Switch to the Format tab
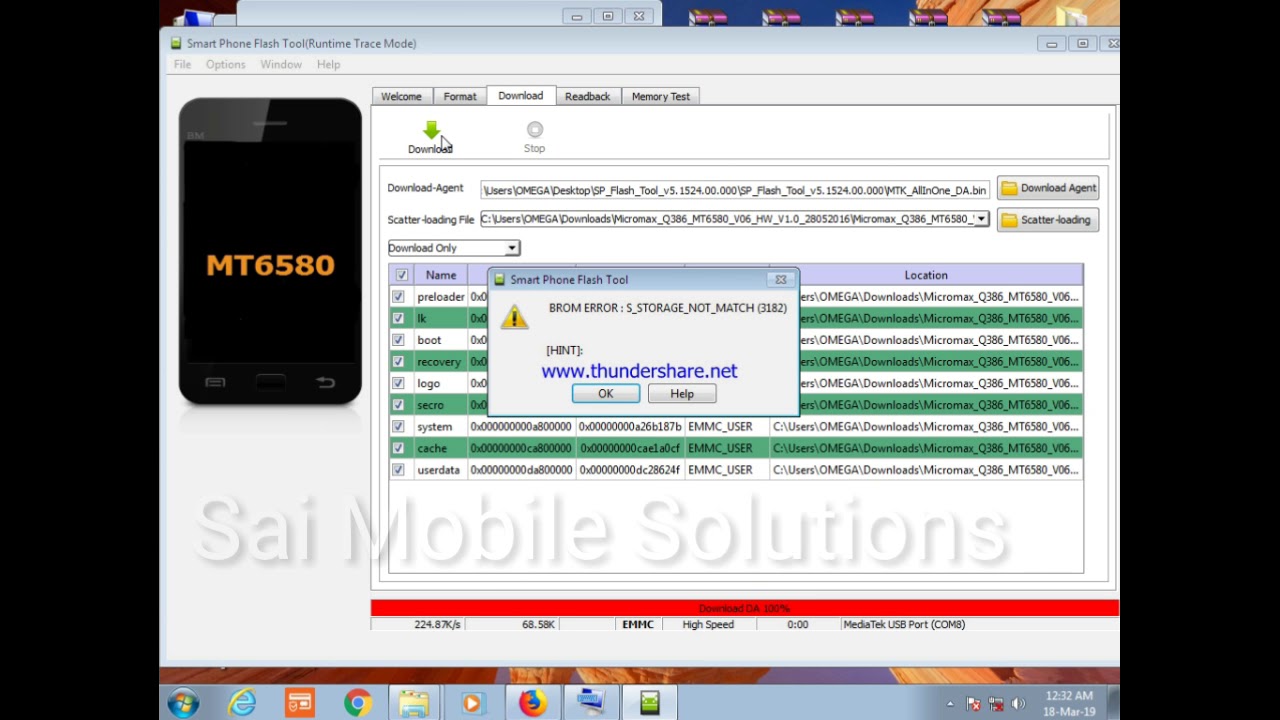1280x720 pixels. point(460,96)
